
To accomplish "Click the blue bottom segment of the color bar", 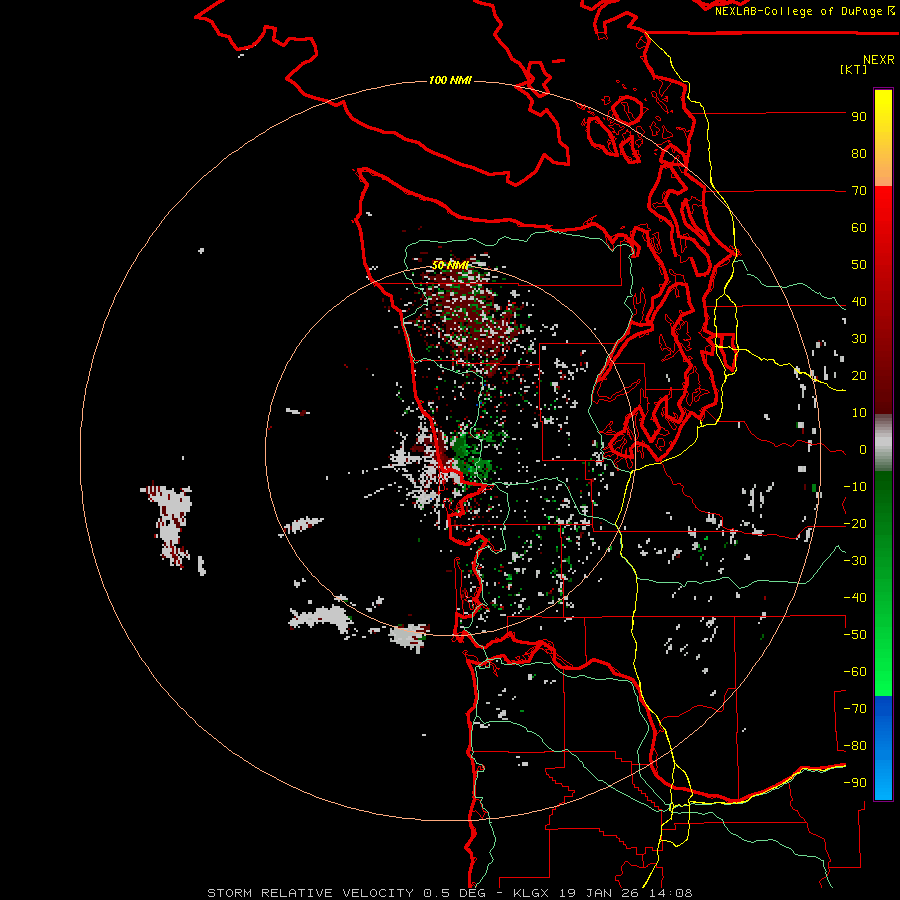I will coord(883,748).
